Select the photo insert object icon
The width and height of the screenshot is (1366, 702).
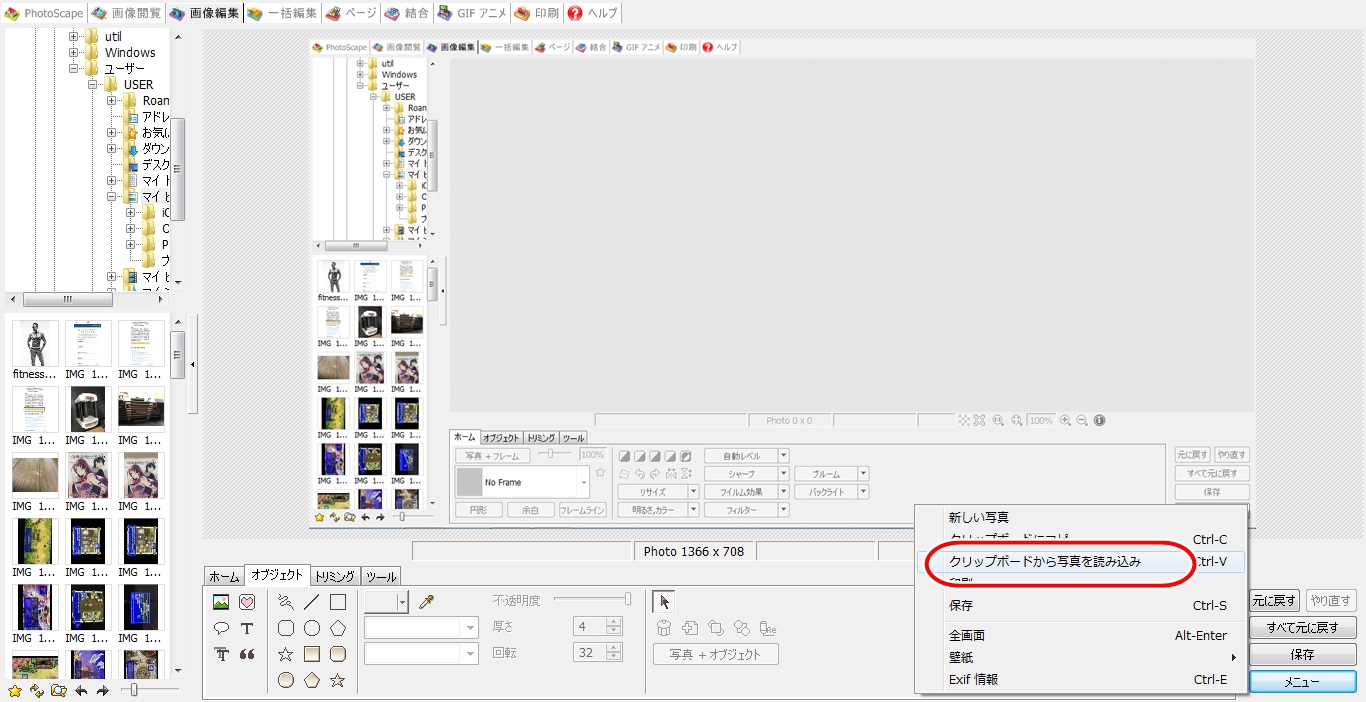coord(221,602)
